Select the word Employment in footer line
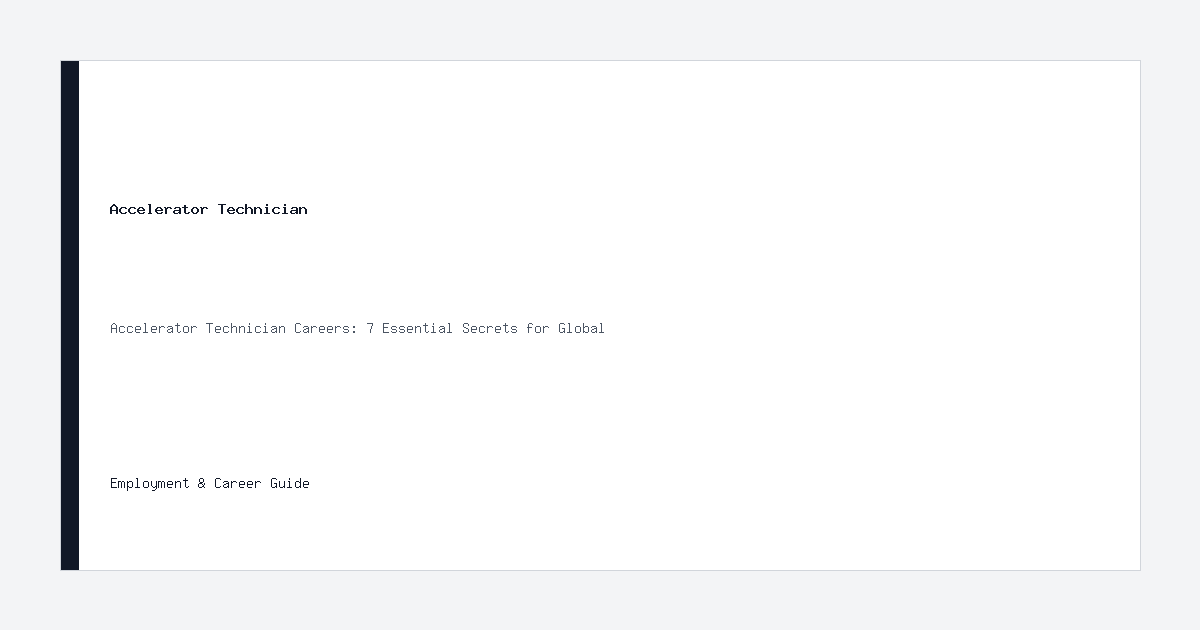The image size is (1200, 630). click(x=150, y=483)
